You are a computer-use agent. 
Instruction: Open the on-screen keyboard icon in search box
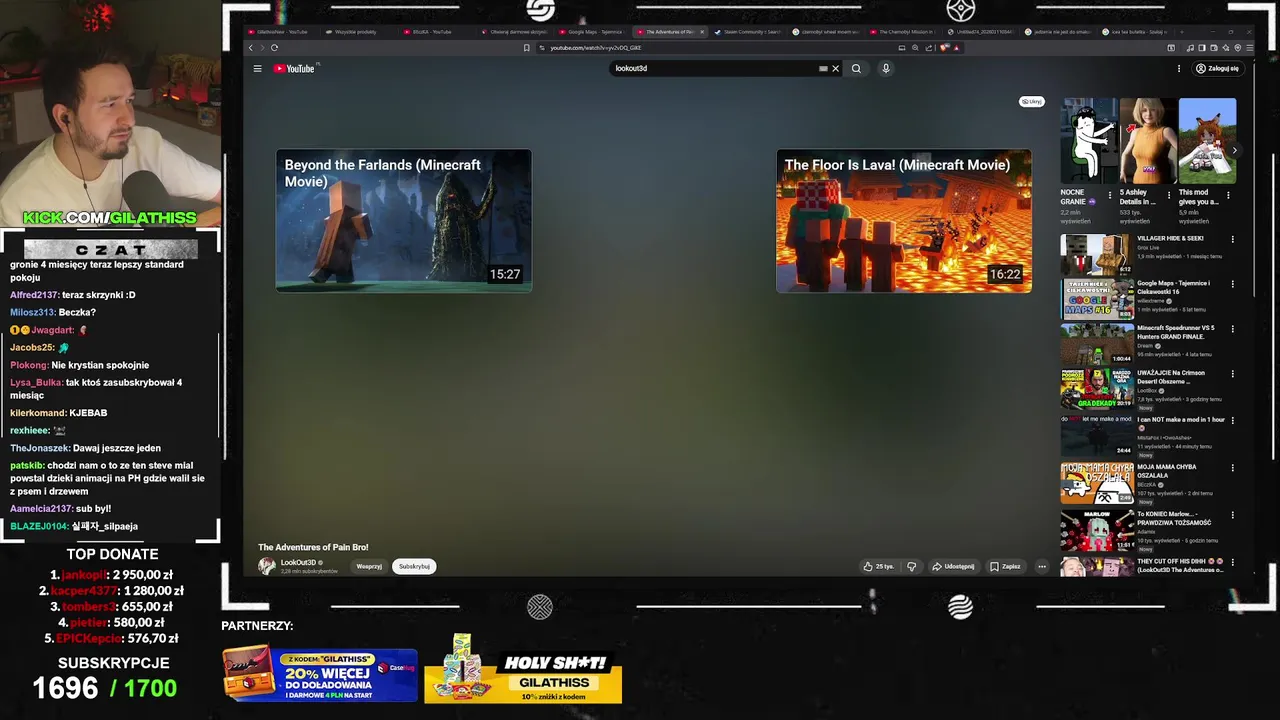(823, 69)
